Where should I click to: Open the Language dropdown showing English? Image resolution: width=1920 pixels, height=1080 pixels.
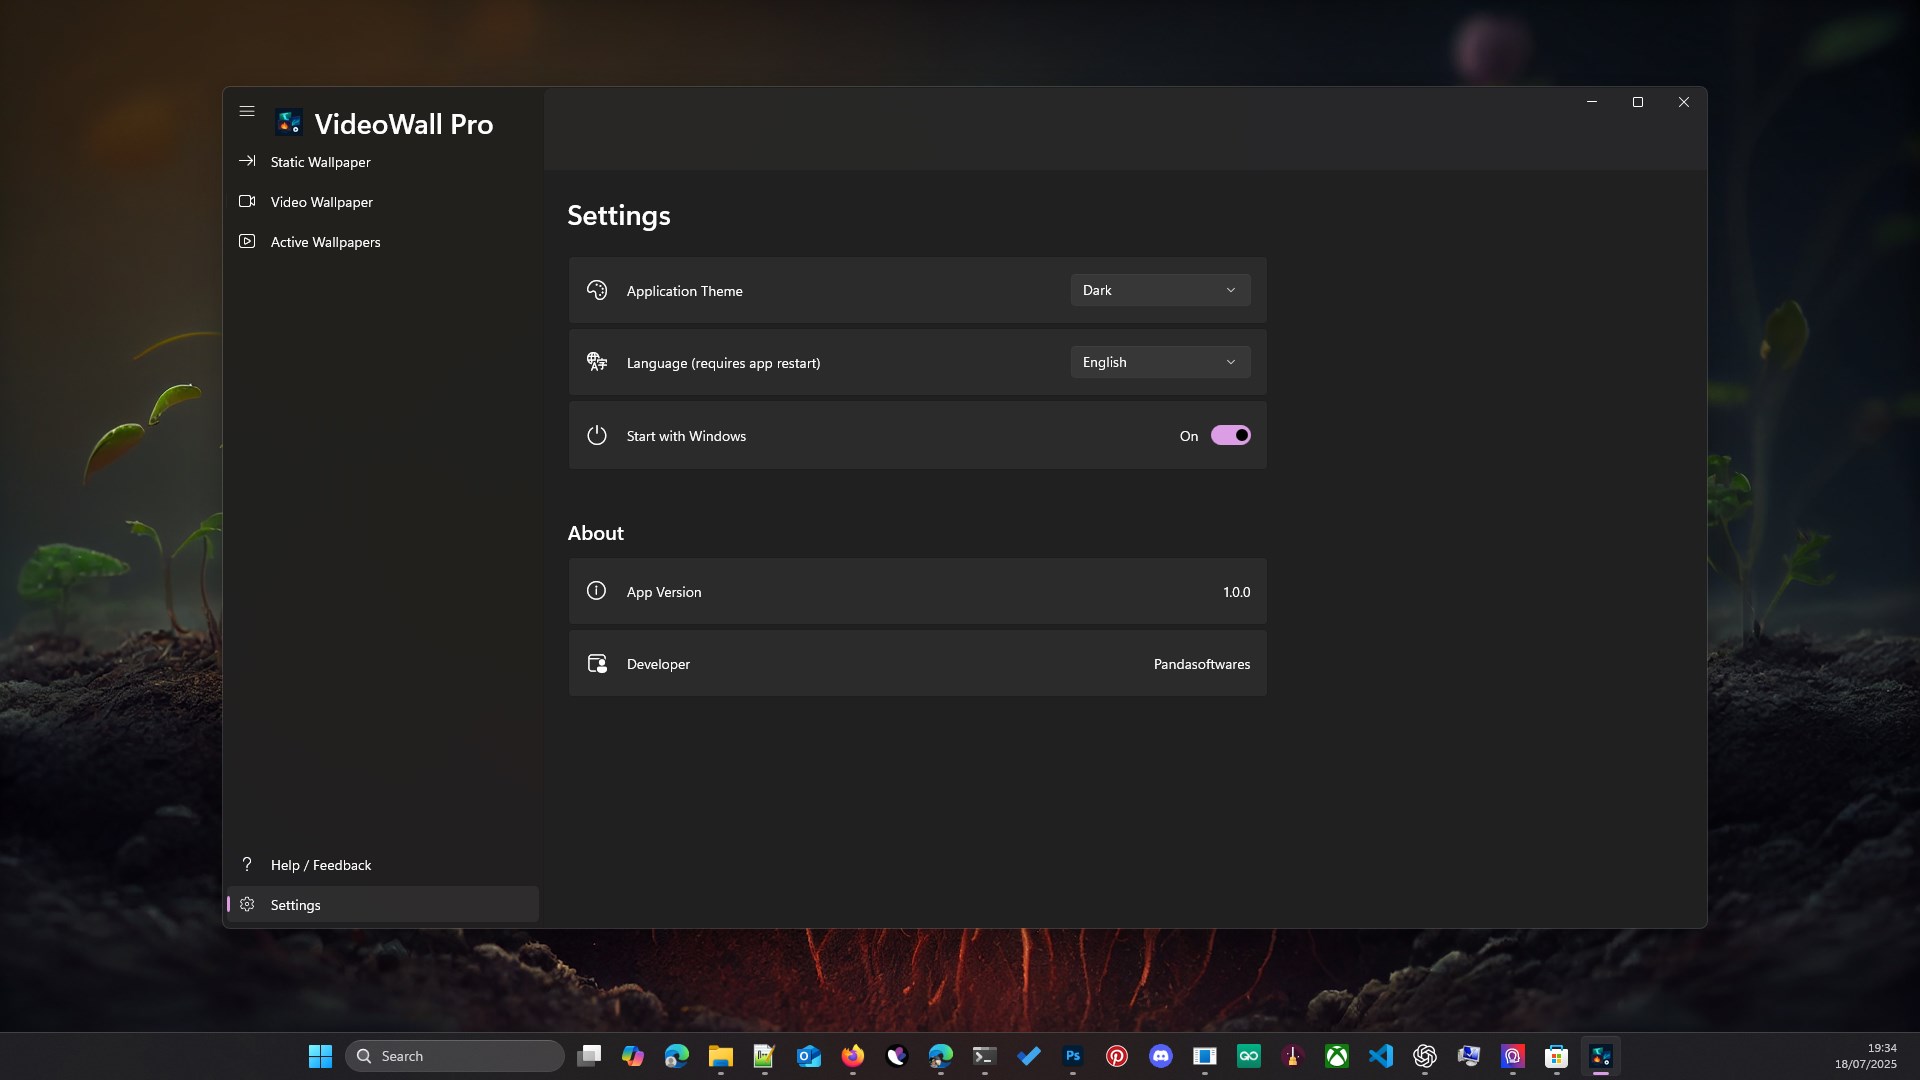click(x=1160, y=362)
